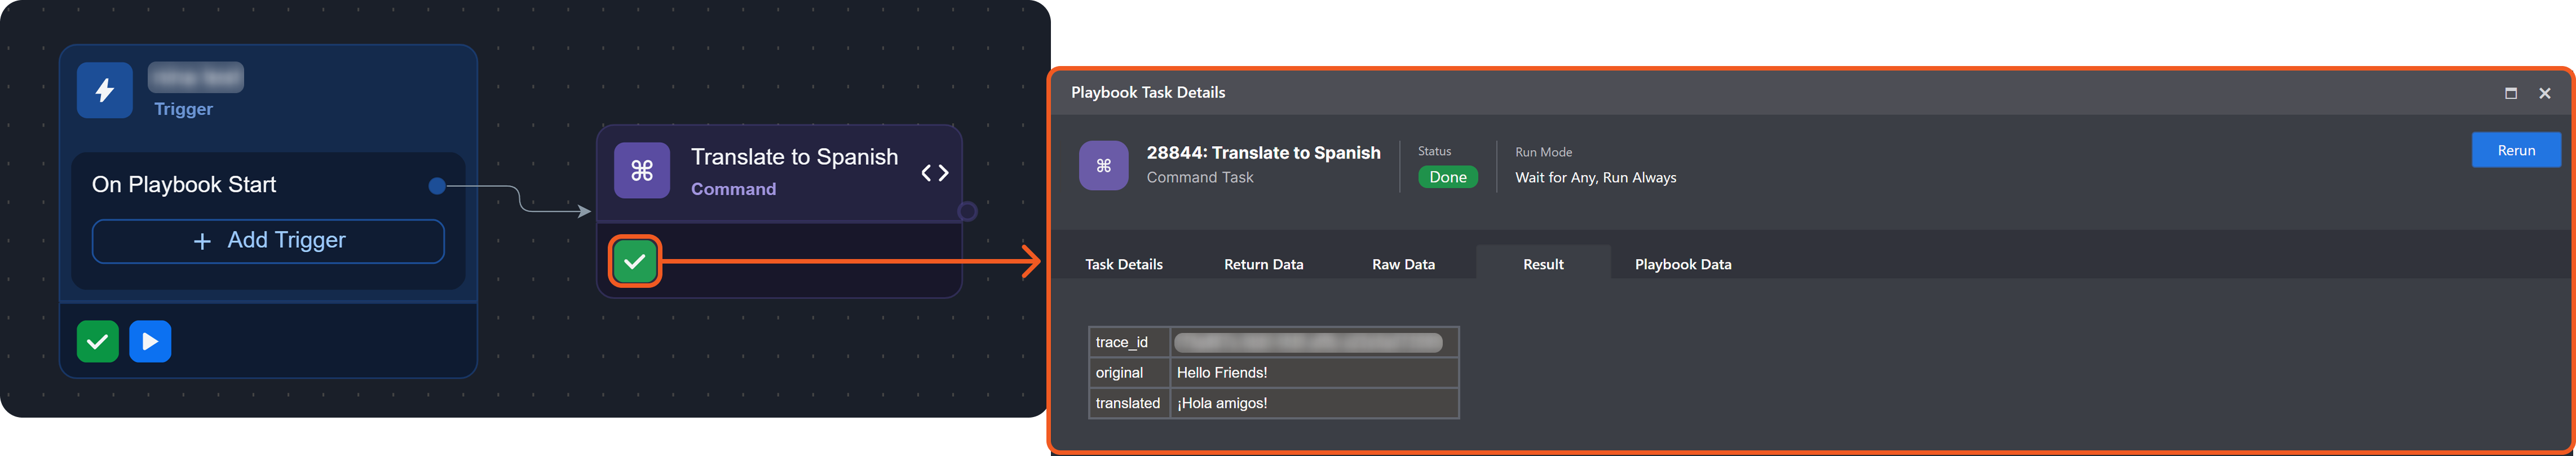Click the translated value ¡Hola amigos! cell
The image size is (2576, 456).
click(1313, 403)
